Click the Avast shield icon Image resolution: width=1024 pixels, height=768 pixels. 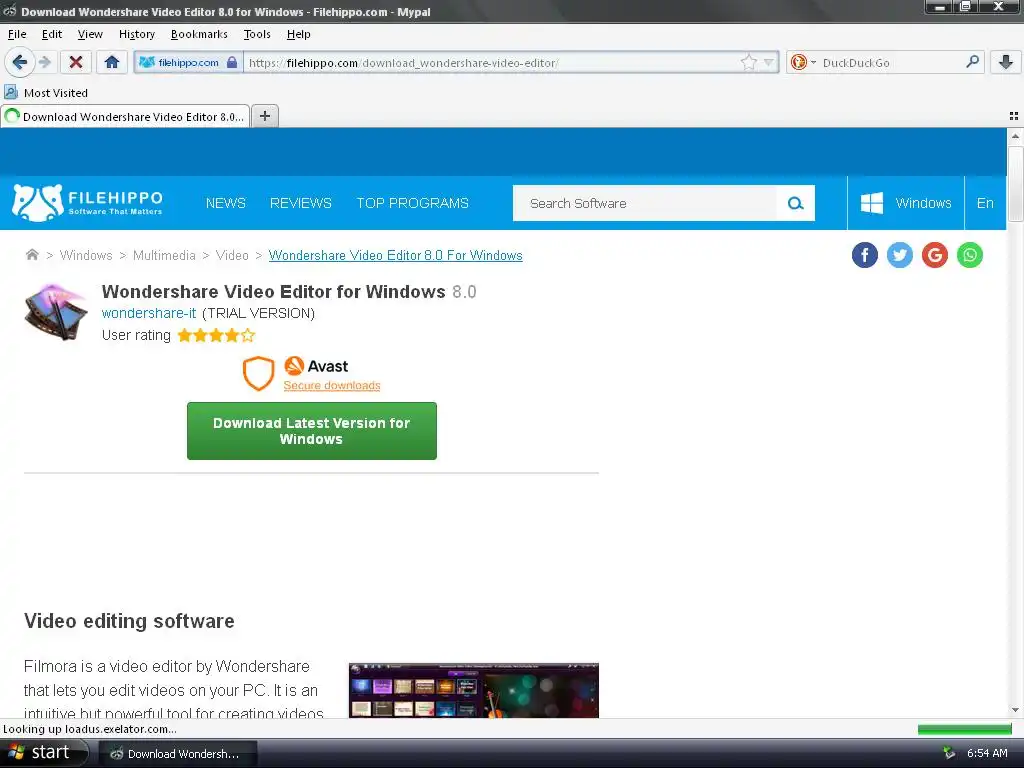pos(259,374)
